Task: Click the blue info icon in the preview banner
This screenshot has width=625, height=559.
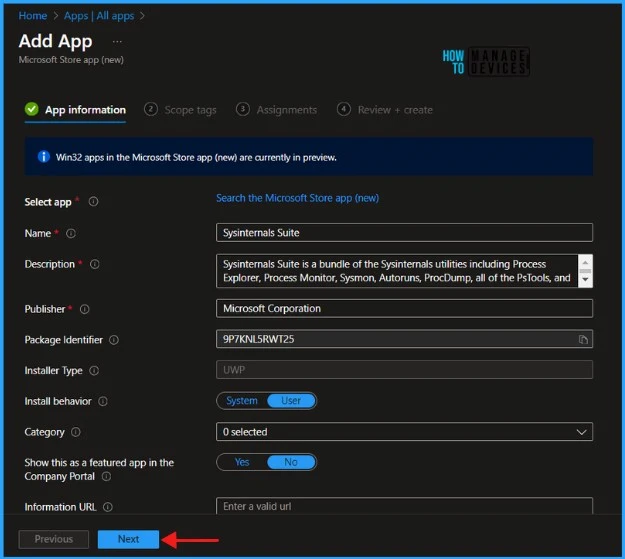Action: (x=43, y=157)
